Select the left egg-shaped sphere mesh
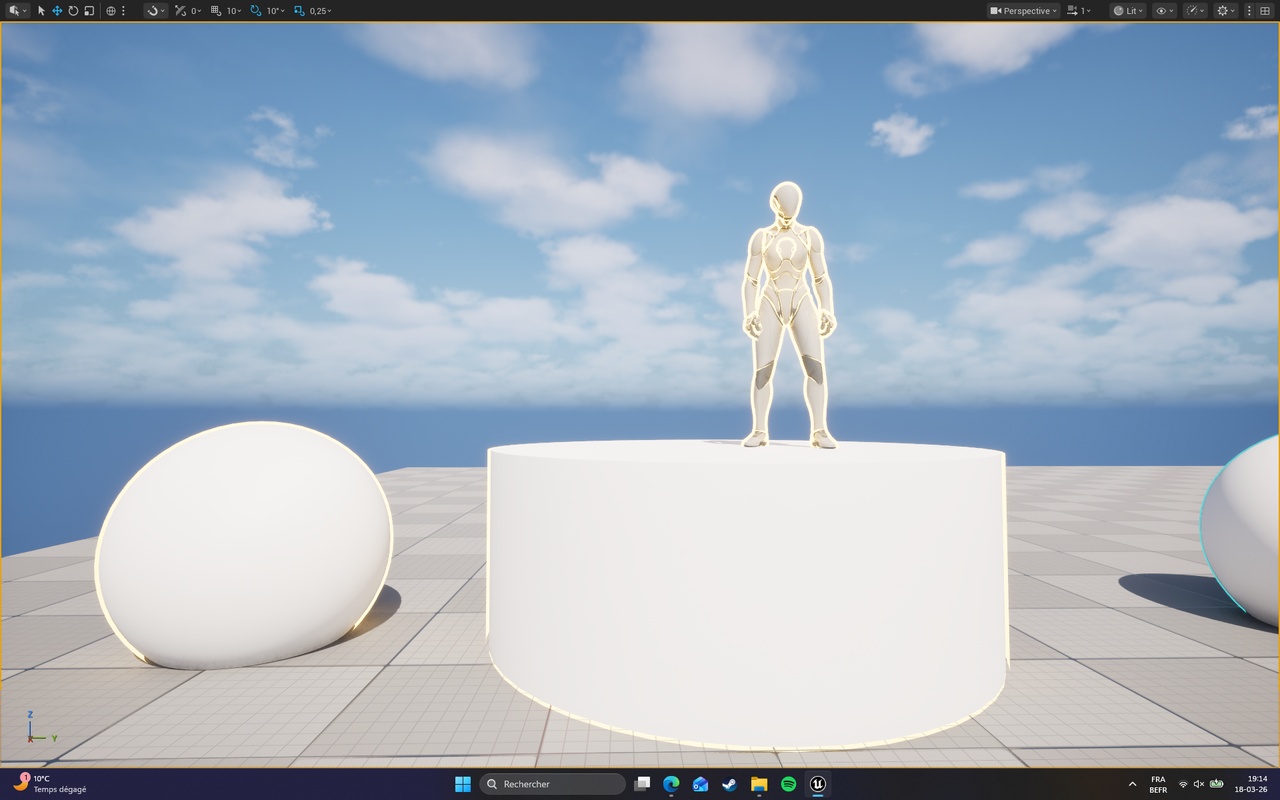The width and height of the screenshot is (1280, 800). (244, 545)
